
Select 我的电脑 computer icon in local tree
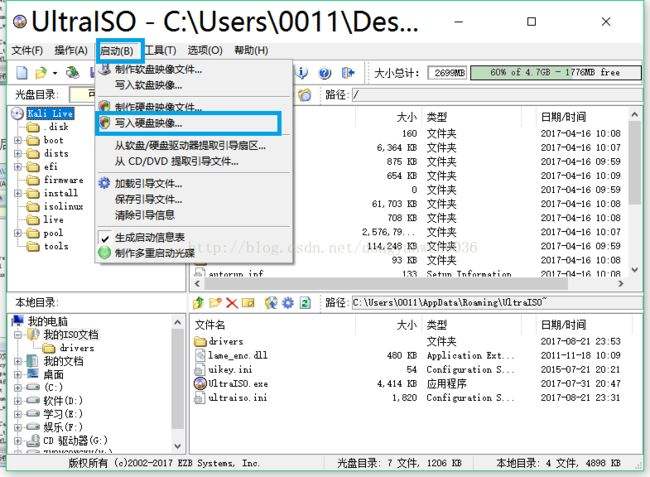18,321
